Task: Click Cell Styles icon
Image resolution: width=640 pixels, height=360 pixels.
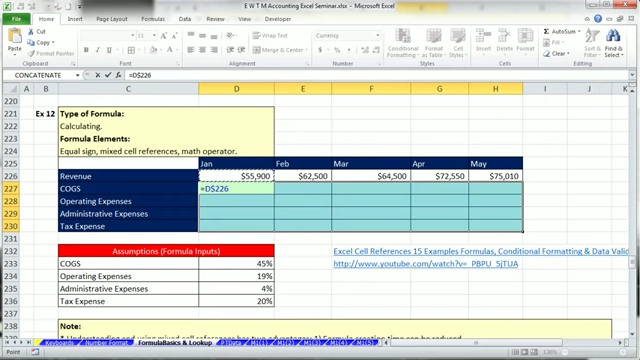Action: coord(458,43)
